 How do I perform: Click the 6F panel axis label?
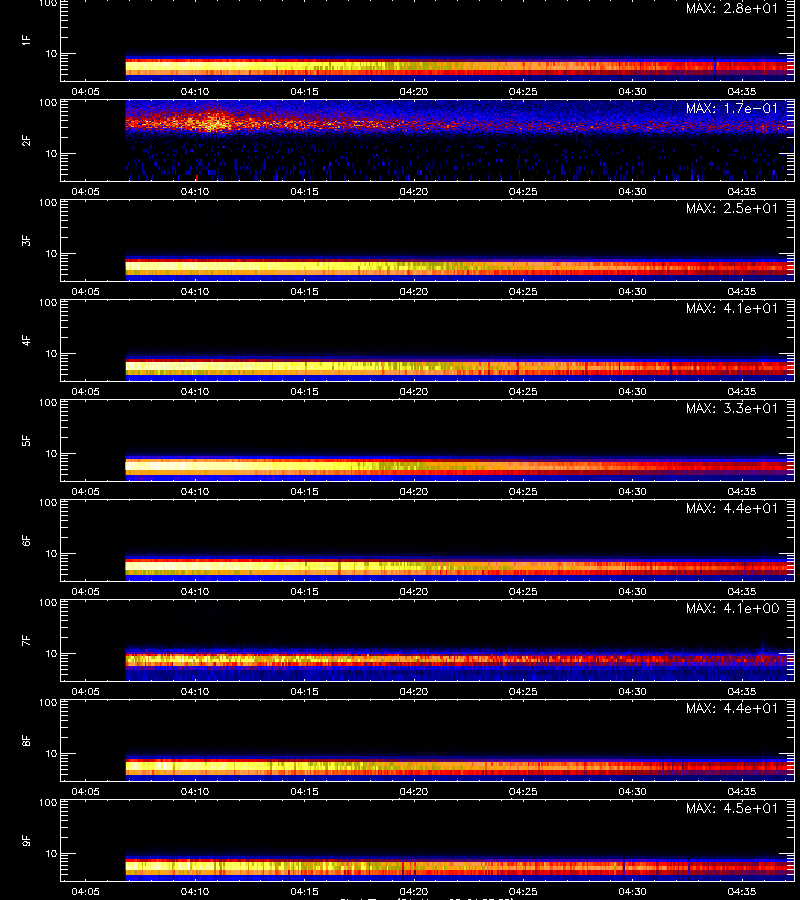[26, 540]
